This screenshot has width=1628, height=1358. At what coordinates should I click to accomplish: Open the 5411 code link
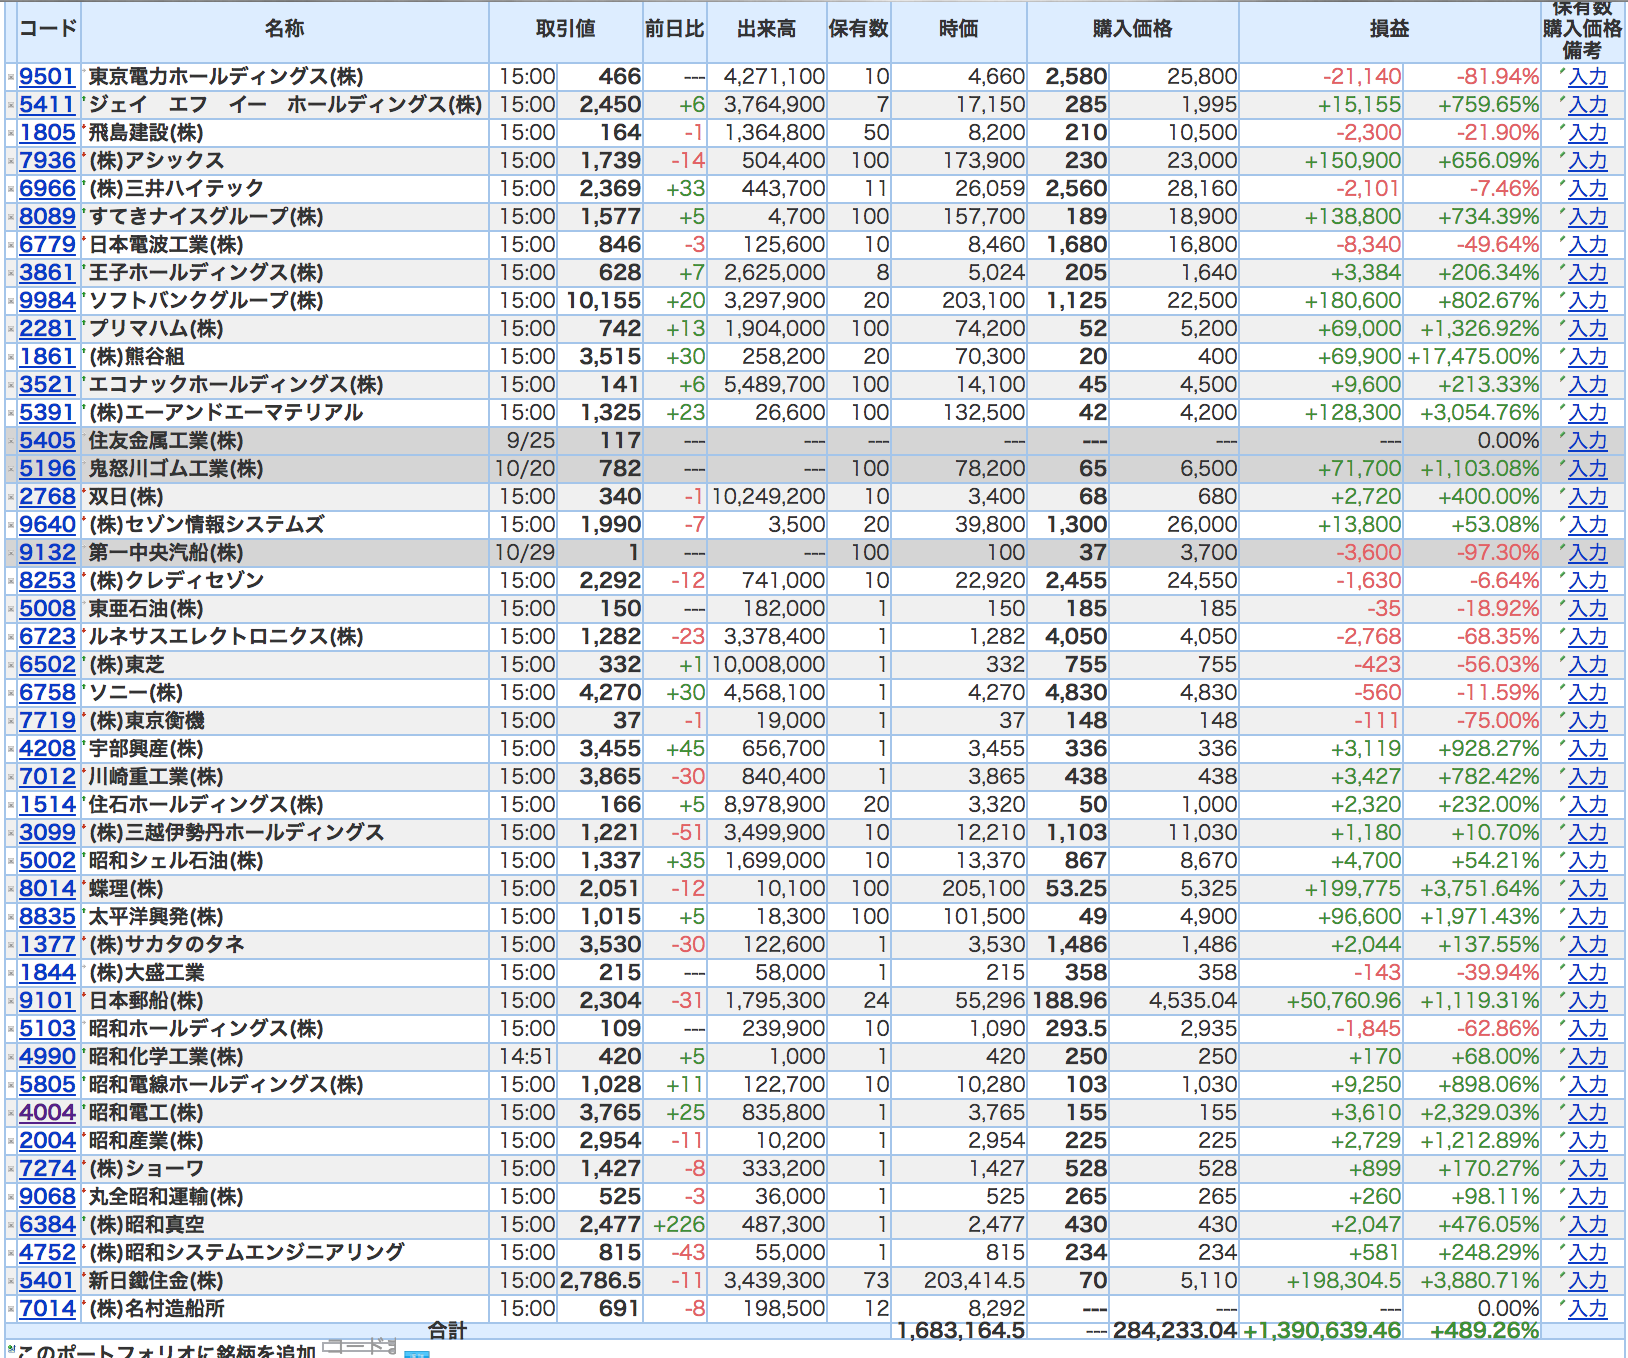click(47, 105)
